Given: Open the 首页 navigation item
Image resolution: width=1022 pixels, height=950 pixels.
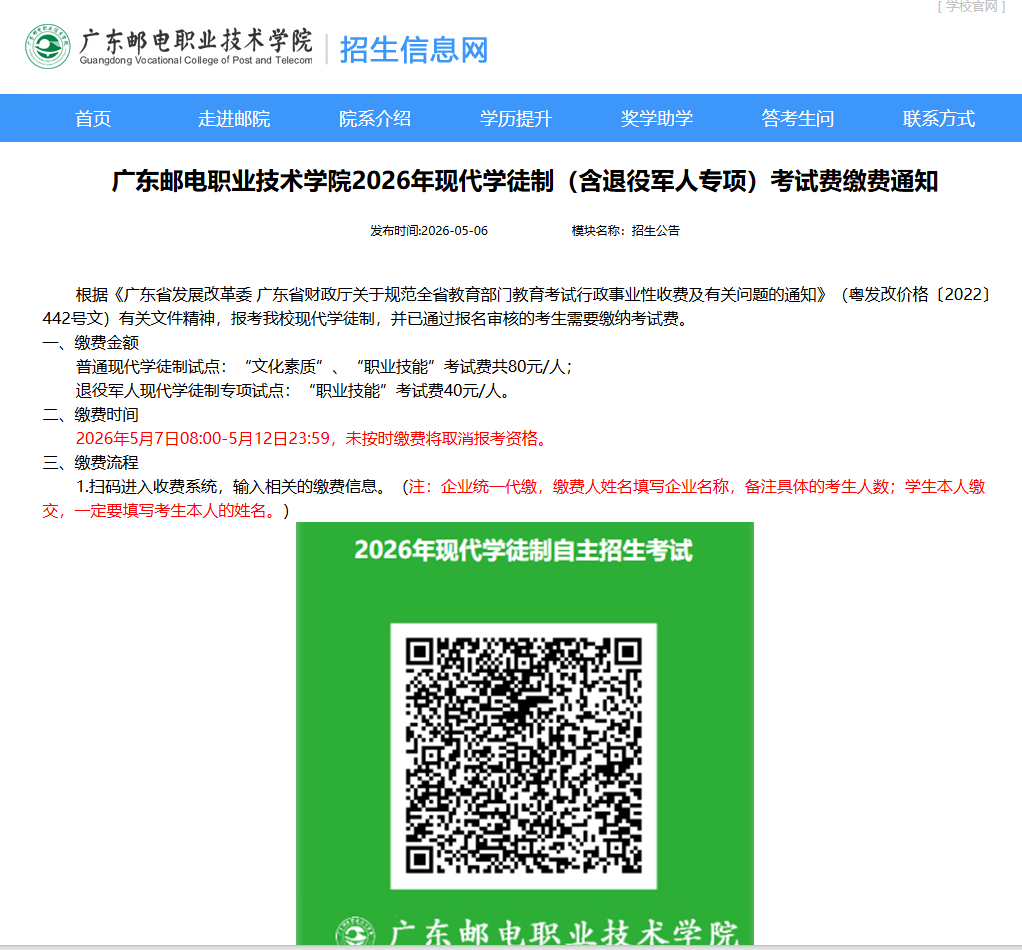Looking at the screenshot, I should 93,119.
